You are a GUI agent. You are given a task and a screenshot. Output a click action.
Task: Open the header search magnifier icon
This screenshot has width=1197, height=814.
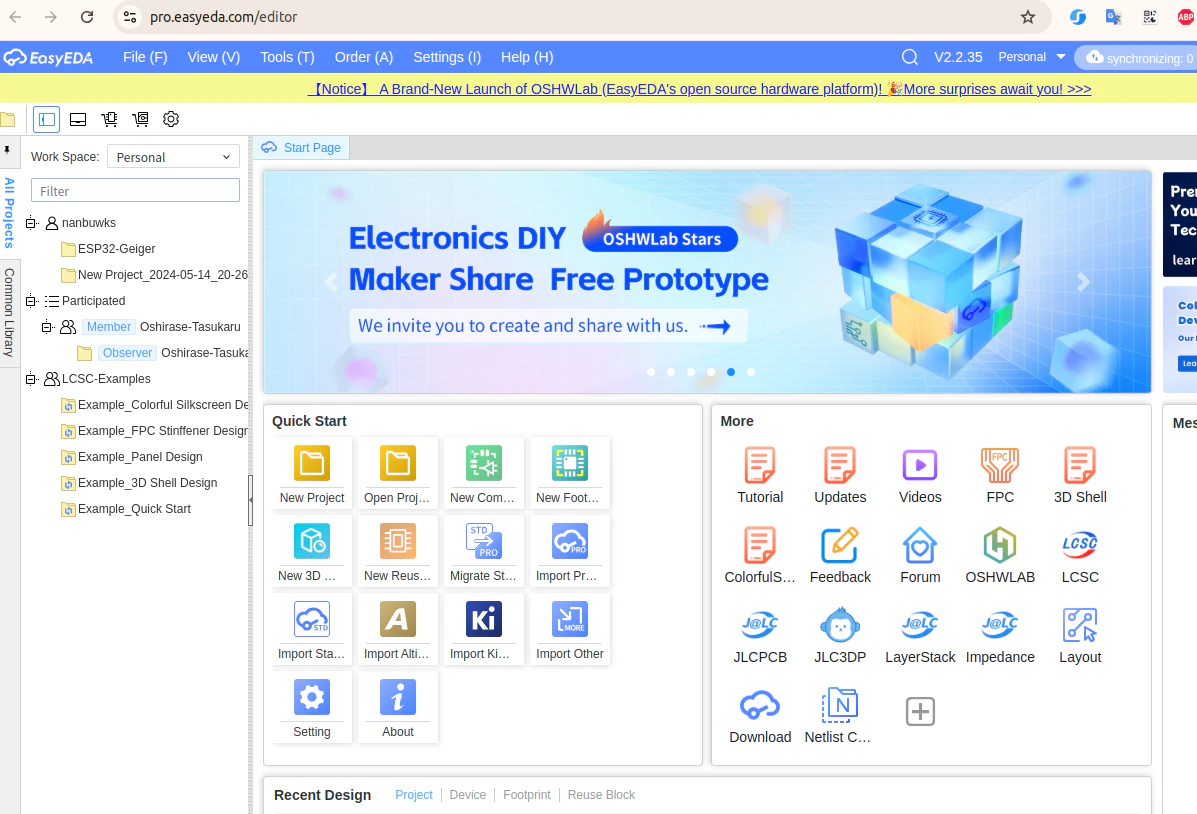coord(909,57)
